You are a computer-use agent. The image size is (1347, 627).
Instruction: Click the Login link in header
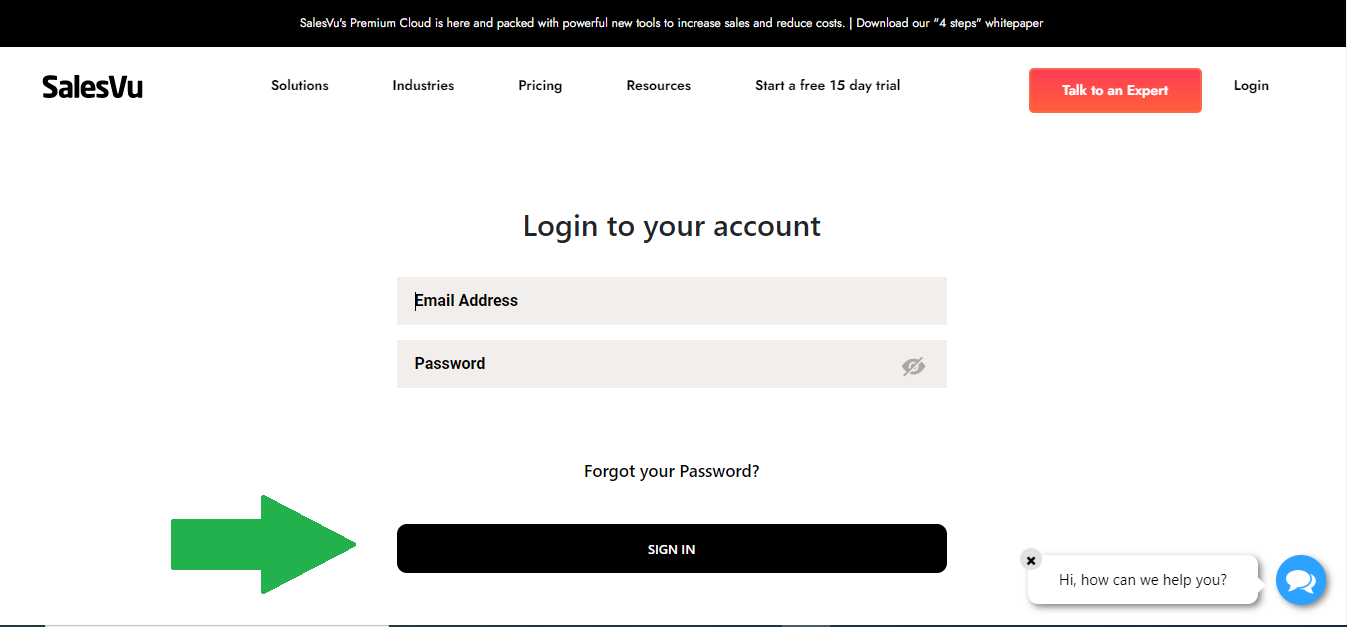coord(1250,86)
